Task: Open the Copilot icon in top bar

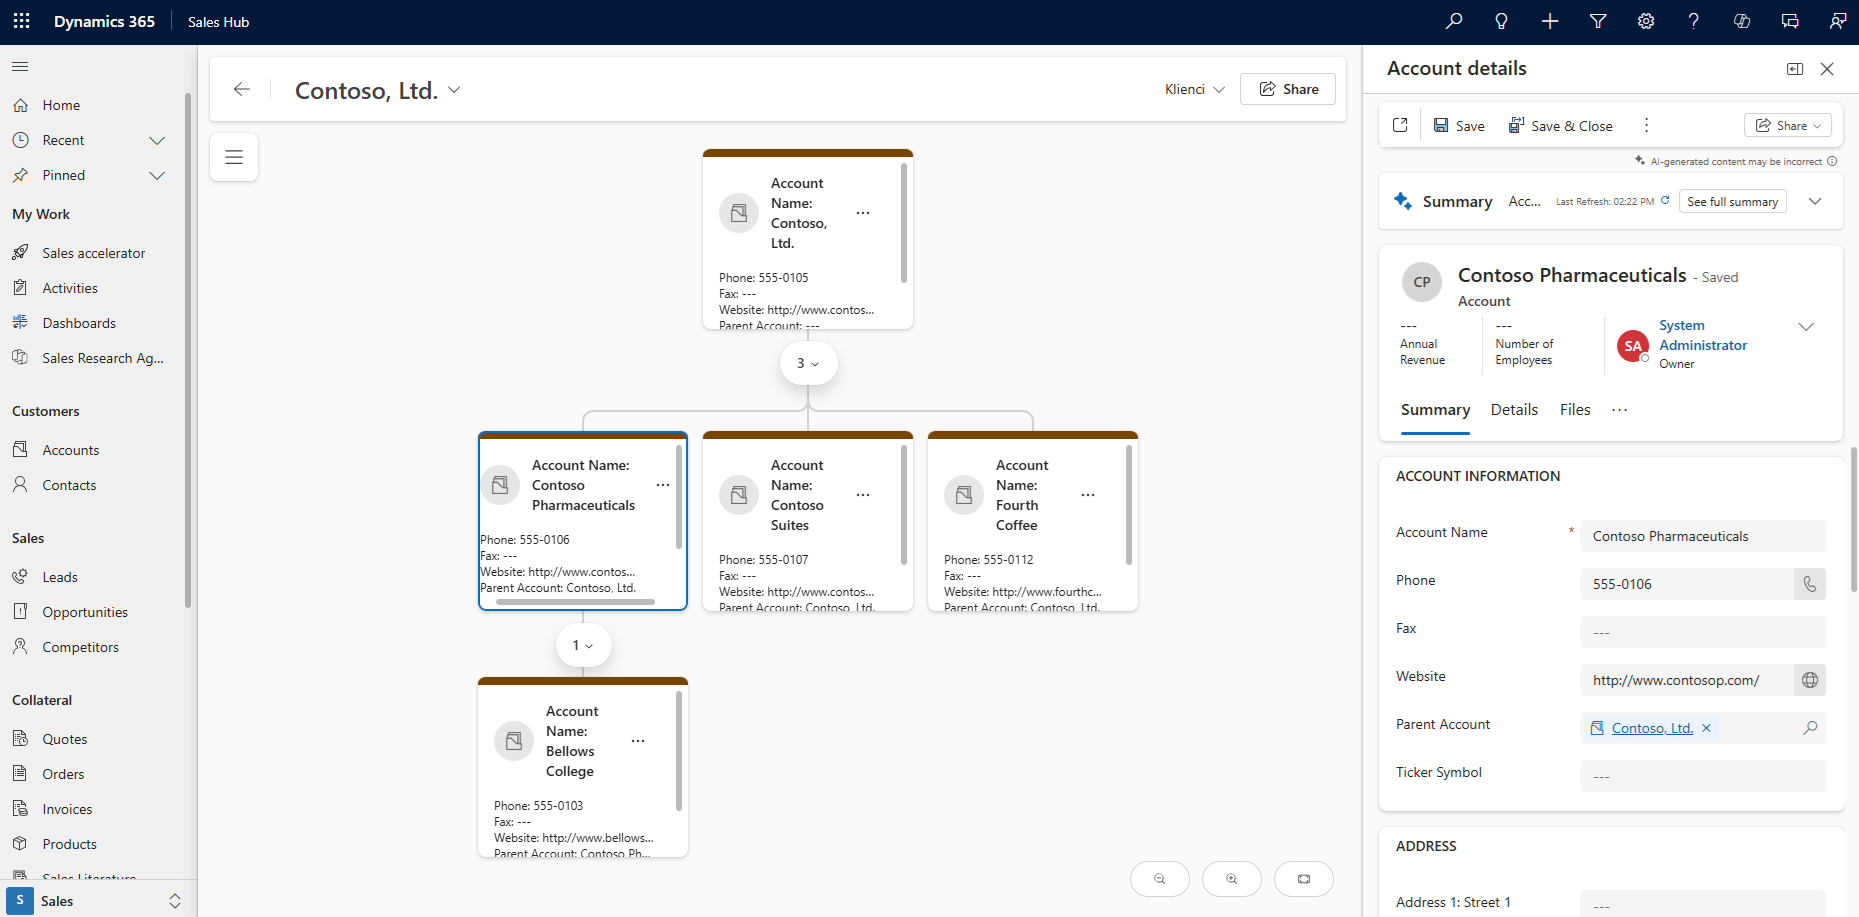Action: point(1742,21)
